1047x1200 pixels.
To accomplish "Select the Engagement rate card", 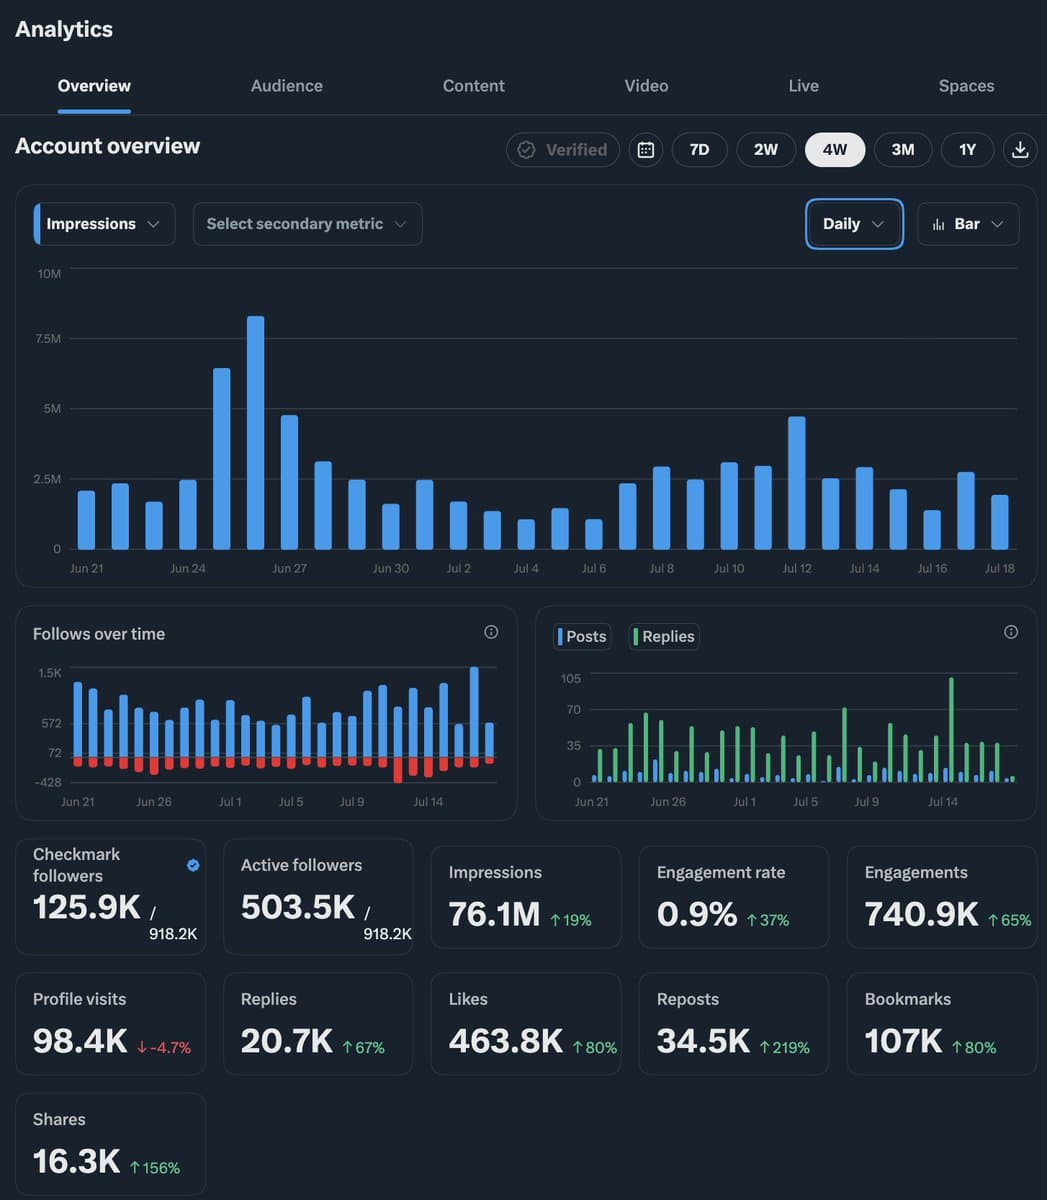I will [734, 897].
